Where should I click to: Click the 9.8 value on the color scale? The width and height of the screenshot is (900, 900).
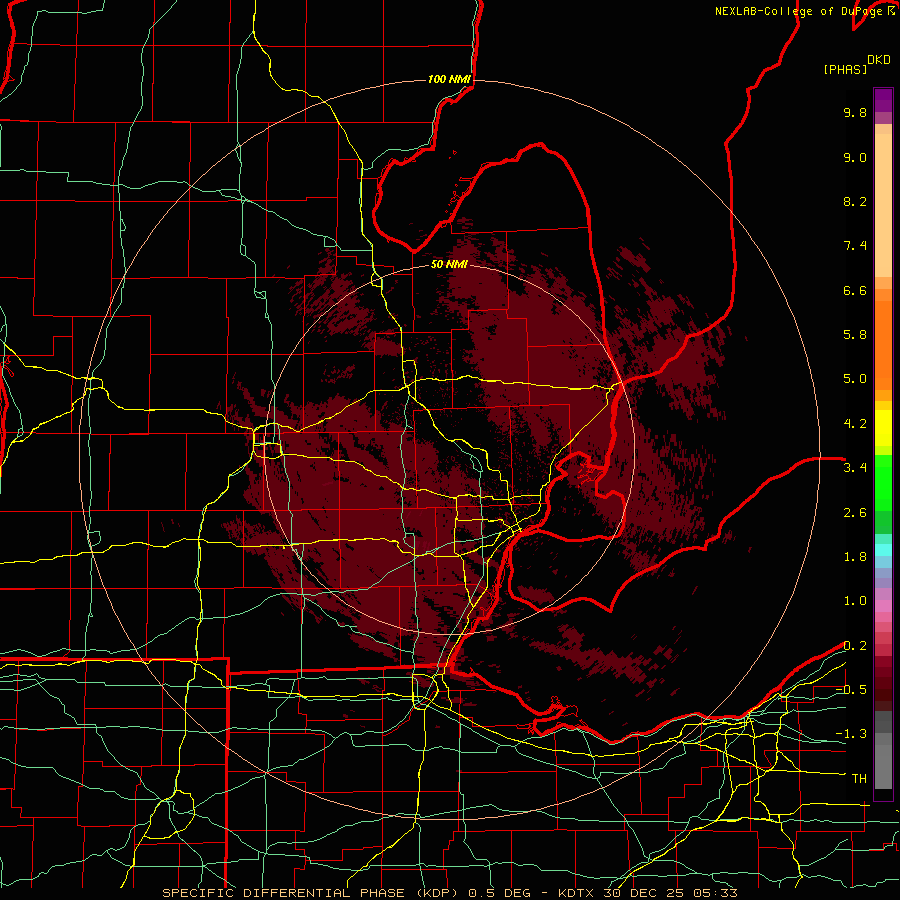855,113
